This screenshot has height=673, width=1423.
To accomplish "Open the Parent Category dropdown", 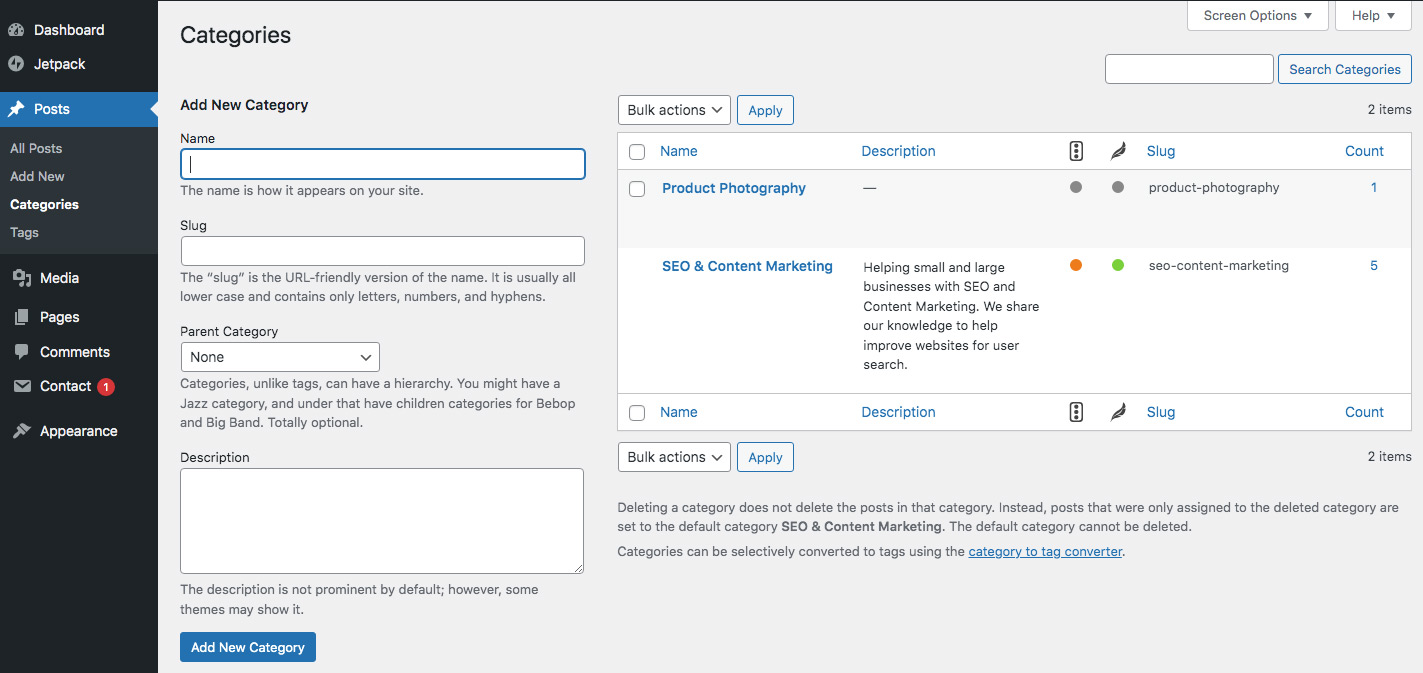I will click(x=280, y=356).
